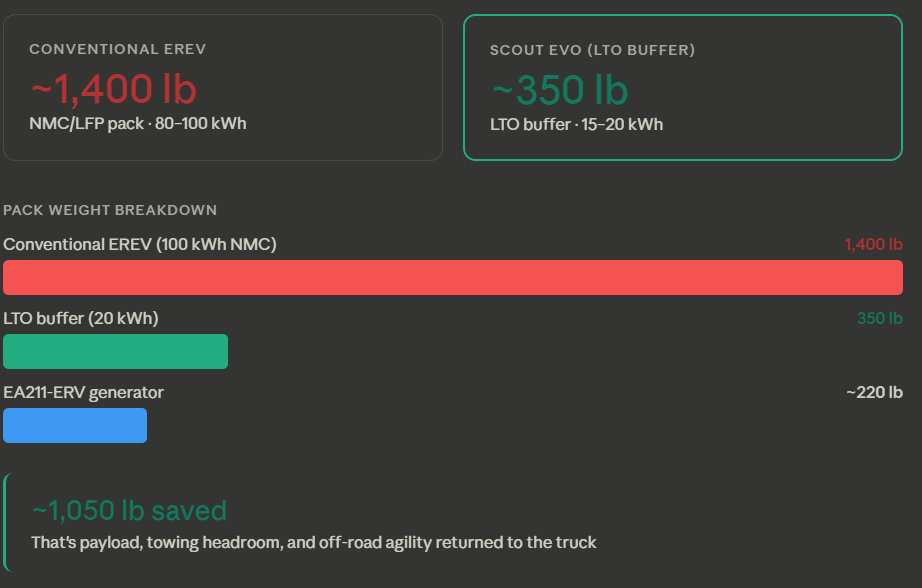Click the large red "~1,400 lb" figure

click(113, 89)
